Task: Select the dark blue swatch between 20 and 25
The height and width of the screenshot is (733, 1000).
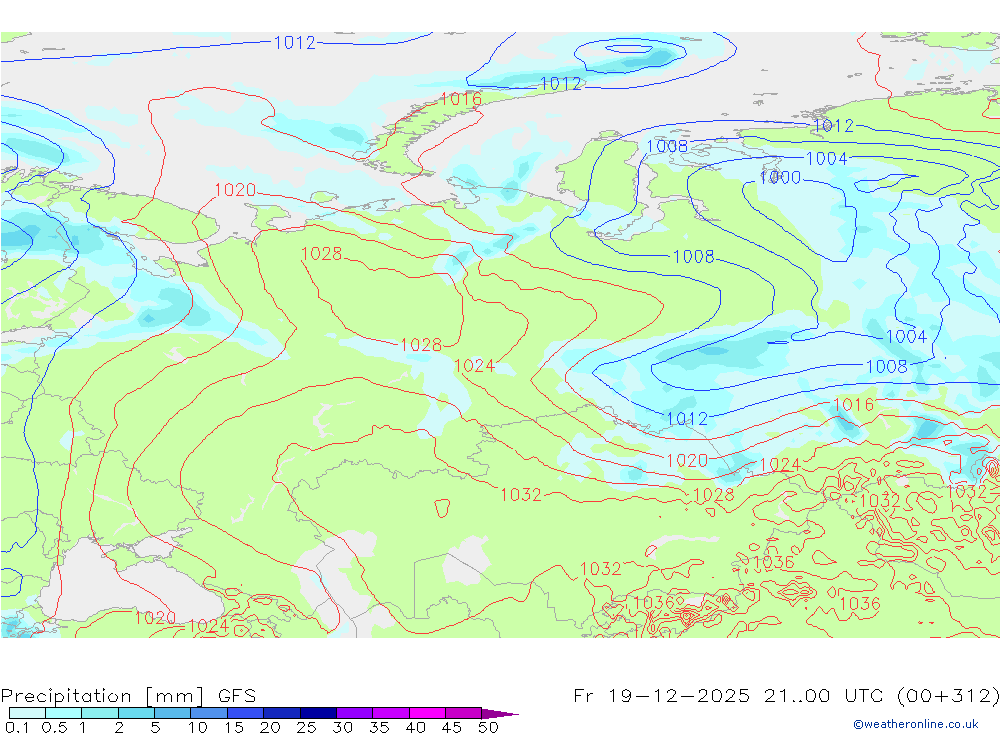Action: (x=282, y=713)
